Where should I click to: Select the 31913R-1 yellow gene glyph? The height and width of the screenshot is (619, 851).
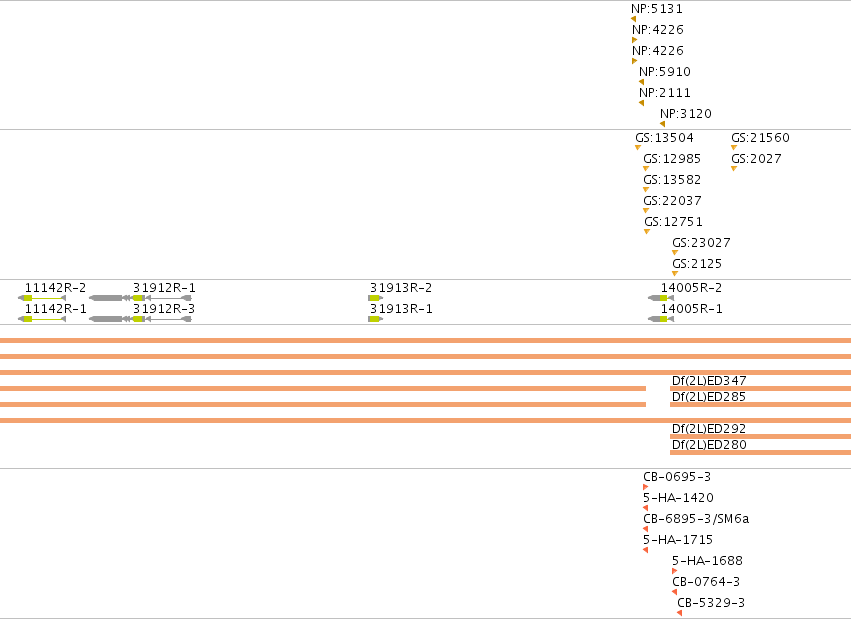point(376,319)
